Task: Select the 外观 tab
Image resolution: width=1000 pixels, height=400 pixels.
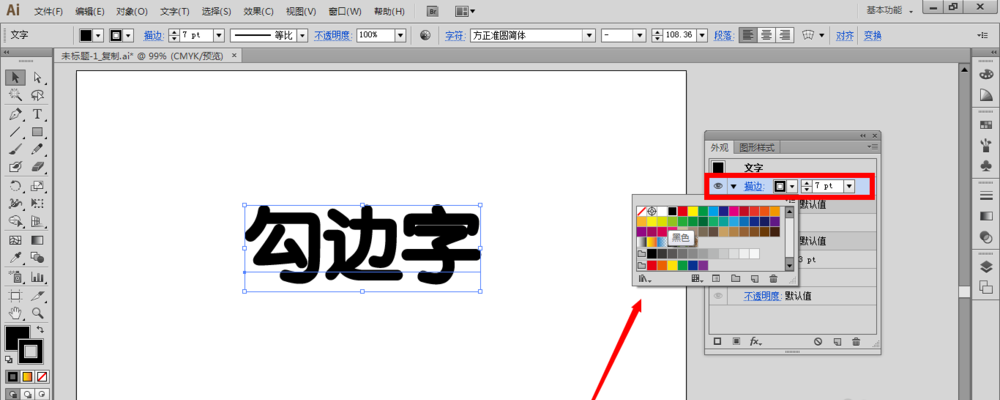Action: click(720, 148)
